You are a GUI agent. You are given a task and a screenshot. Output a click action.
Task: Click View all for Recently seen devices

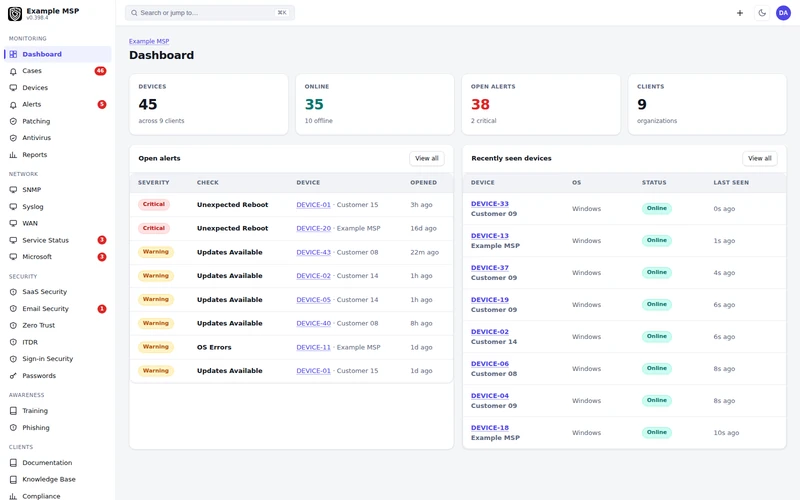pyautogui.click(x=760, y=158)
